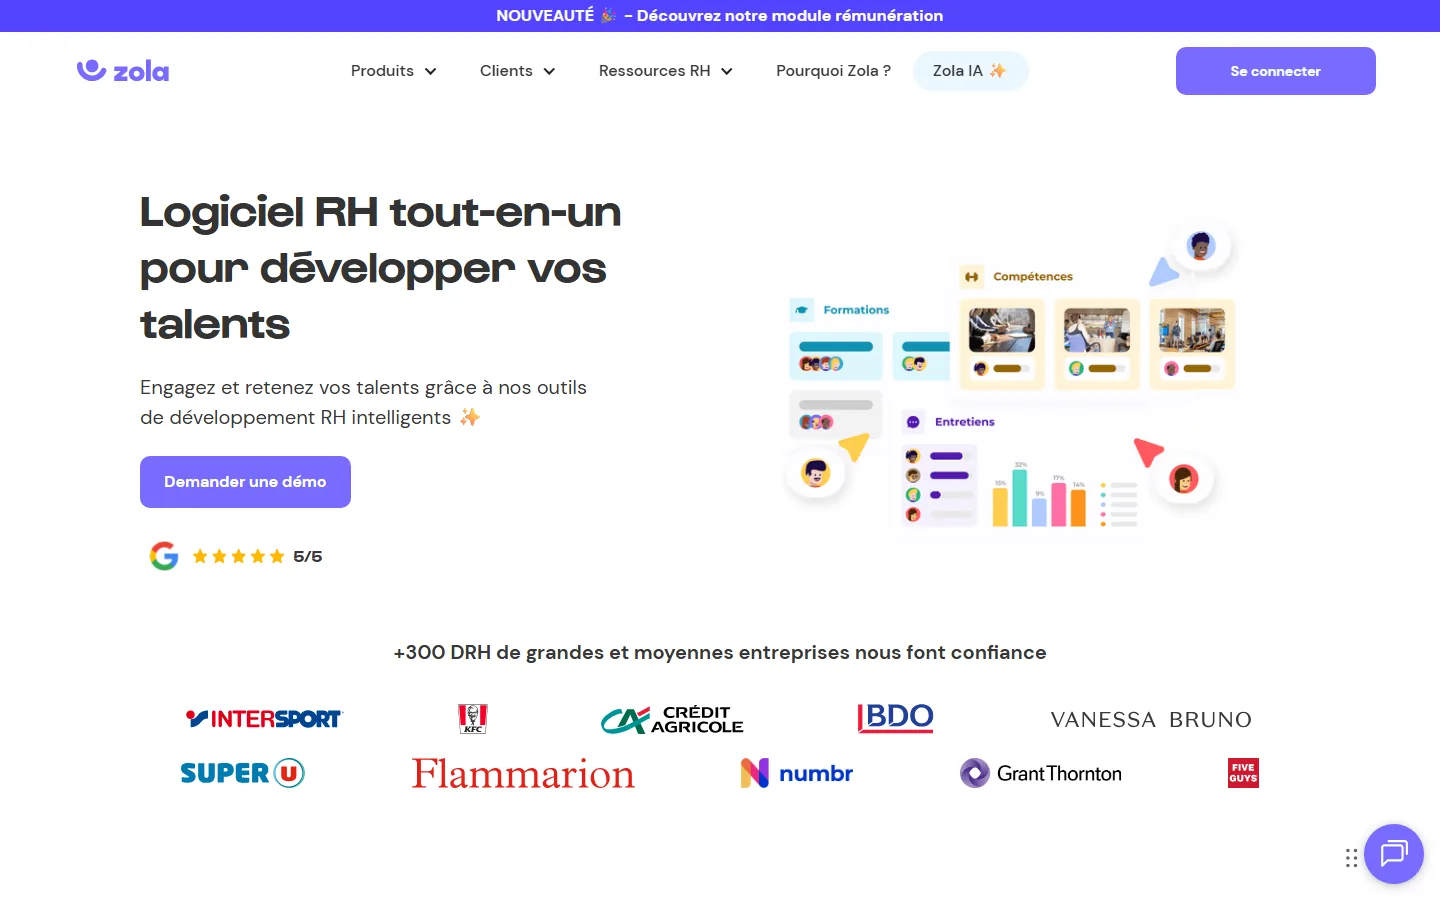
Task: Click the first Compétences photo card
Action: (1002, 344)
